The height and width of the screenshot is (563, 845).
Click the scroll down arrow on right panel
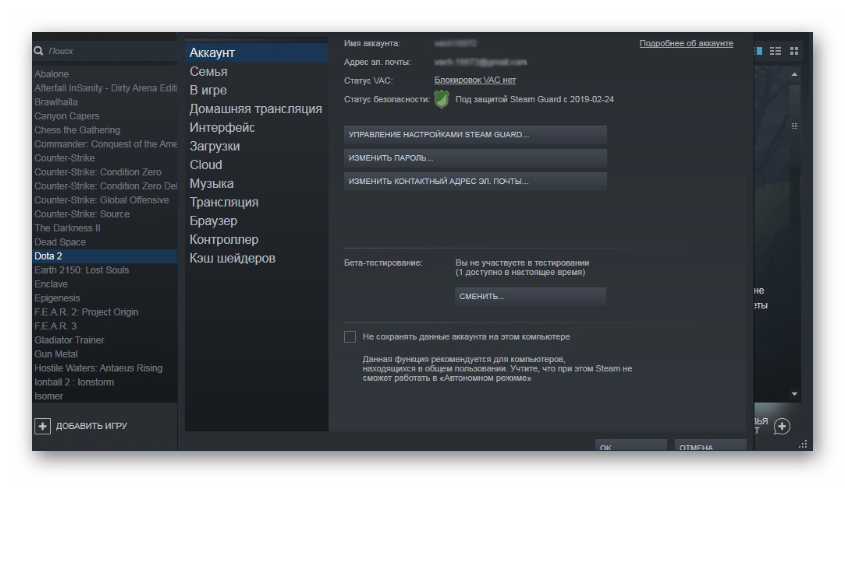tap(795, 394)
